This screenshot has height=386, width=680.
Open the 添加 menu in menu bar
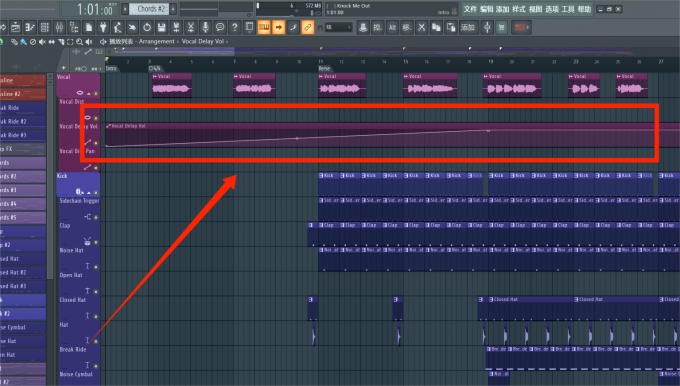[503, 9]
